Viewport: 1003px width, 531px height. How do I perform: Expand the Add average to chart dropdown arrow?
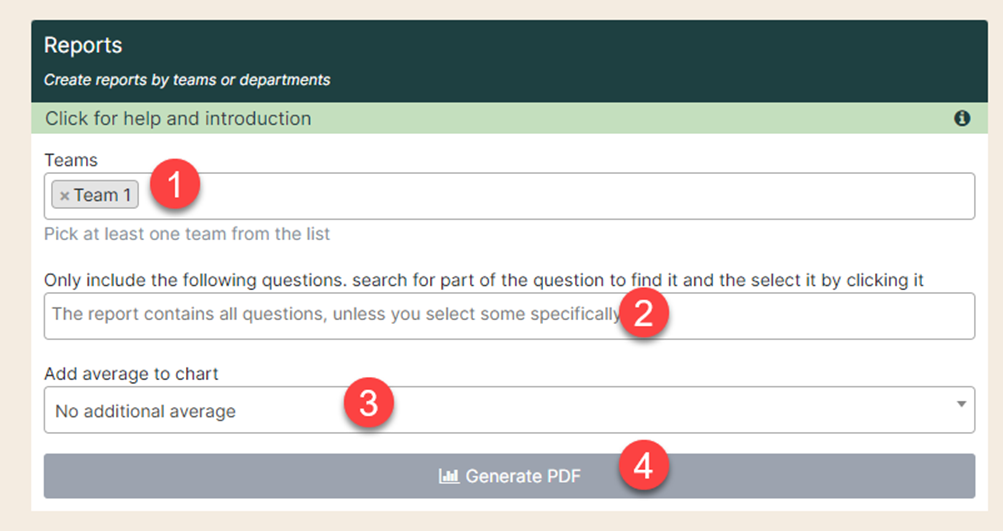click(x=961, y=404)
